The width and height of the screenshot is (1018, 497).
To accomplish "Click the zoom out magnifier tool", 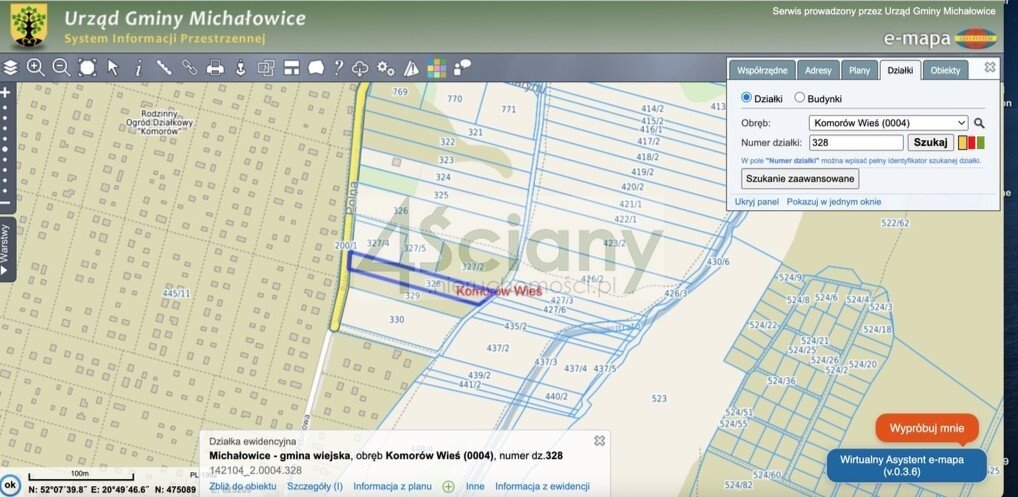I will pyautogui.click(x=61, y=68).
